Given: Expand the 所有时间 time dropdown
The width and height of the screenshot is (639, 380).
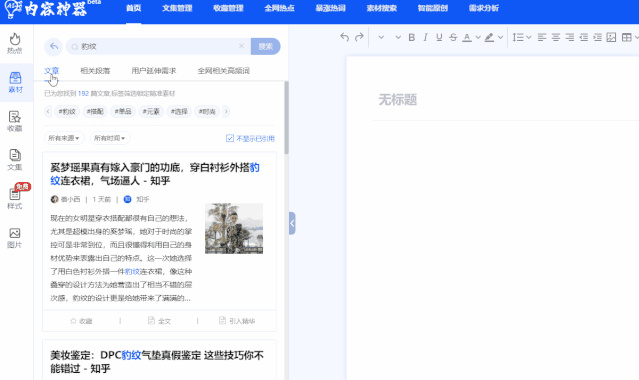Looking at the screenshot, I should [110, 138].
